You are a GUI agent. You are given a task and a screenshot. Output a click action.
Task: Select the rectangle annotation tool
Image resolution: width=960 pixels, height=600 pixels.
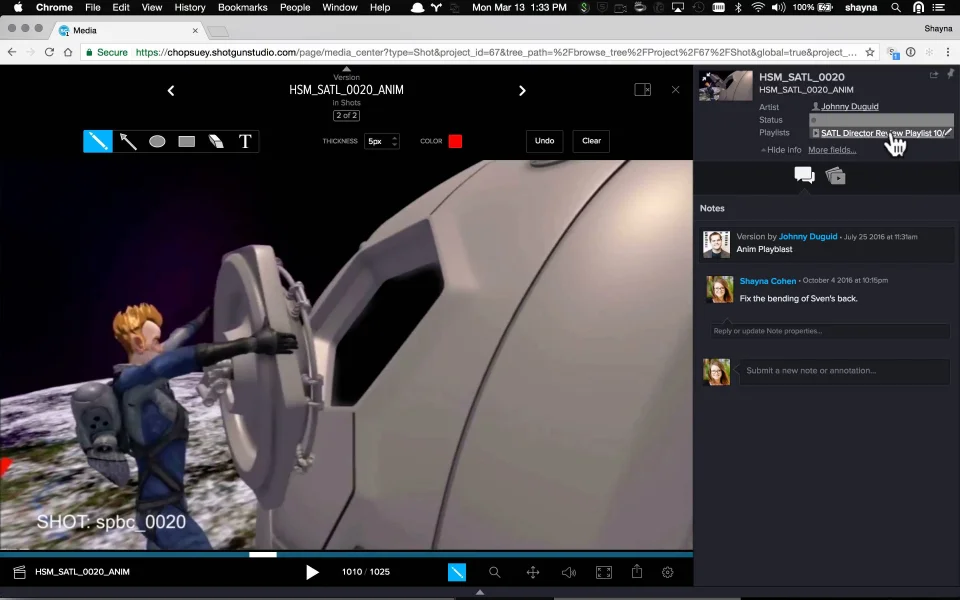pyautogui.click(x=187, y=141)
